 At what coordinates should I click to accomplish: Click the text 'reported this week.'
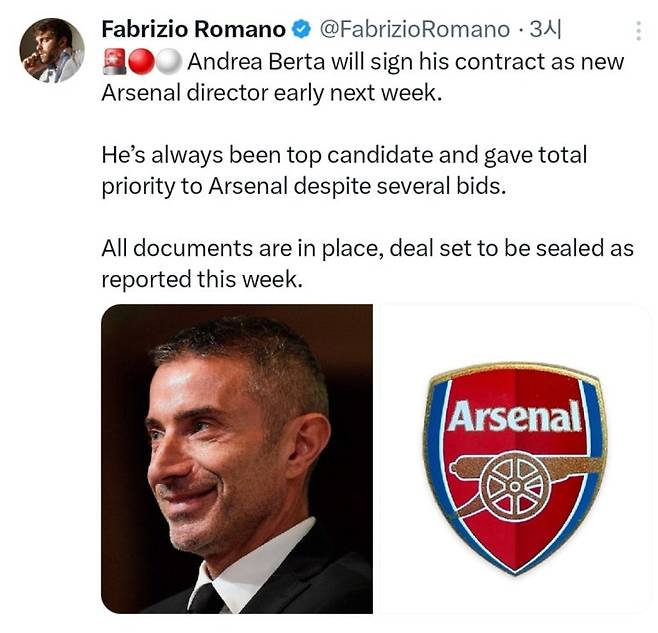click(201, 280)
